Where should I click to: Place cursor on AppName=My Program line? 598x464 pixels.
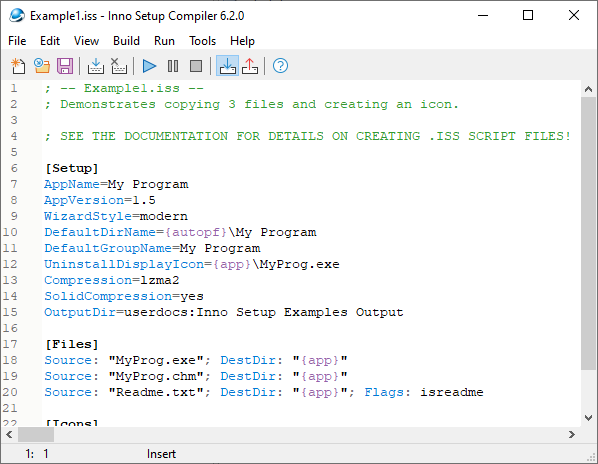point(116,184)
